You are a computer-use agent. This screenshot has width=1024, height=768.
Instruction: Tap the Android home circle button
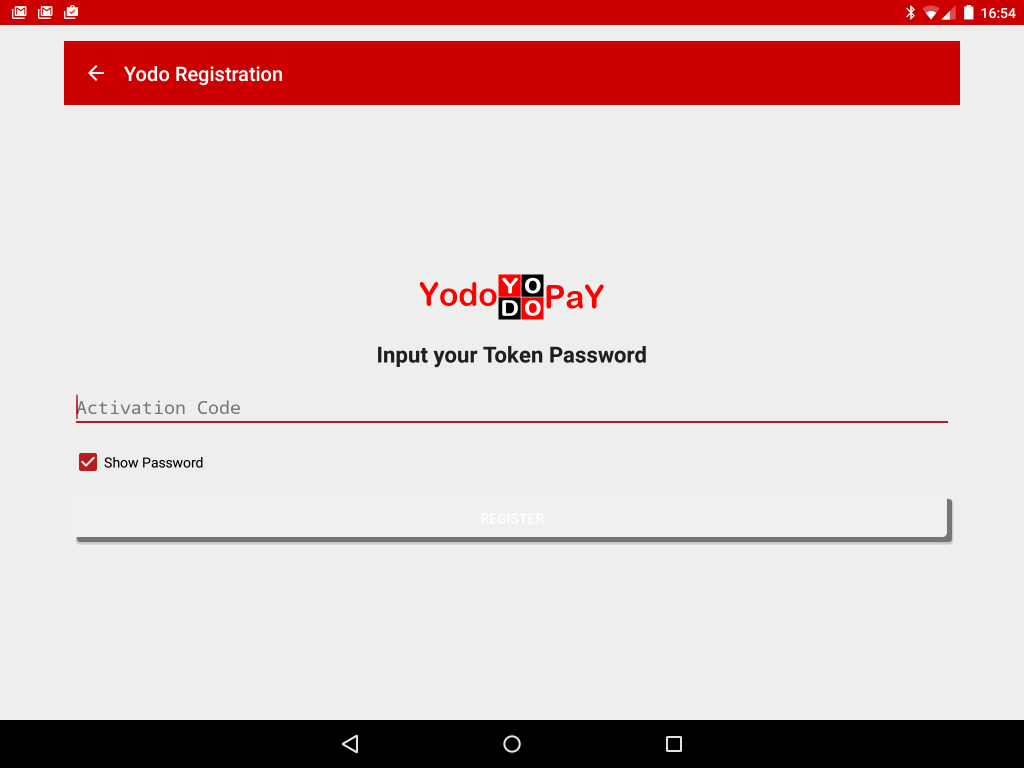(x=512, y=744)
